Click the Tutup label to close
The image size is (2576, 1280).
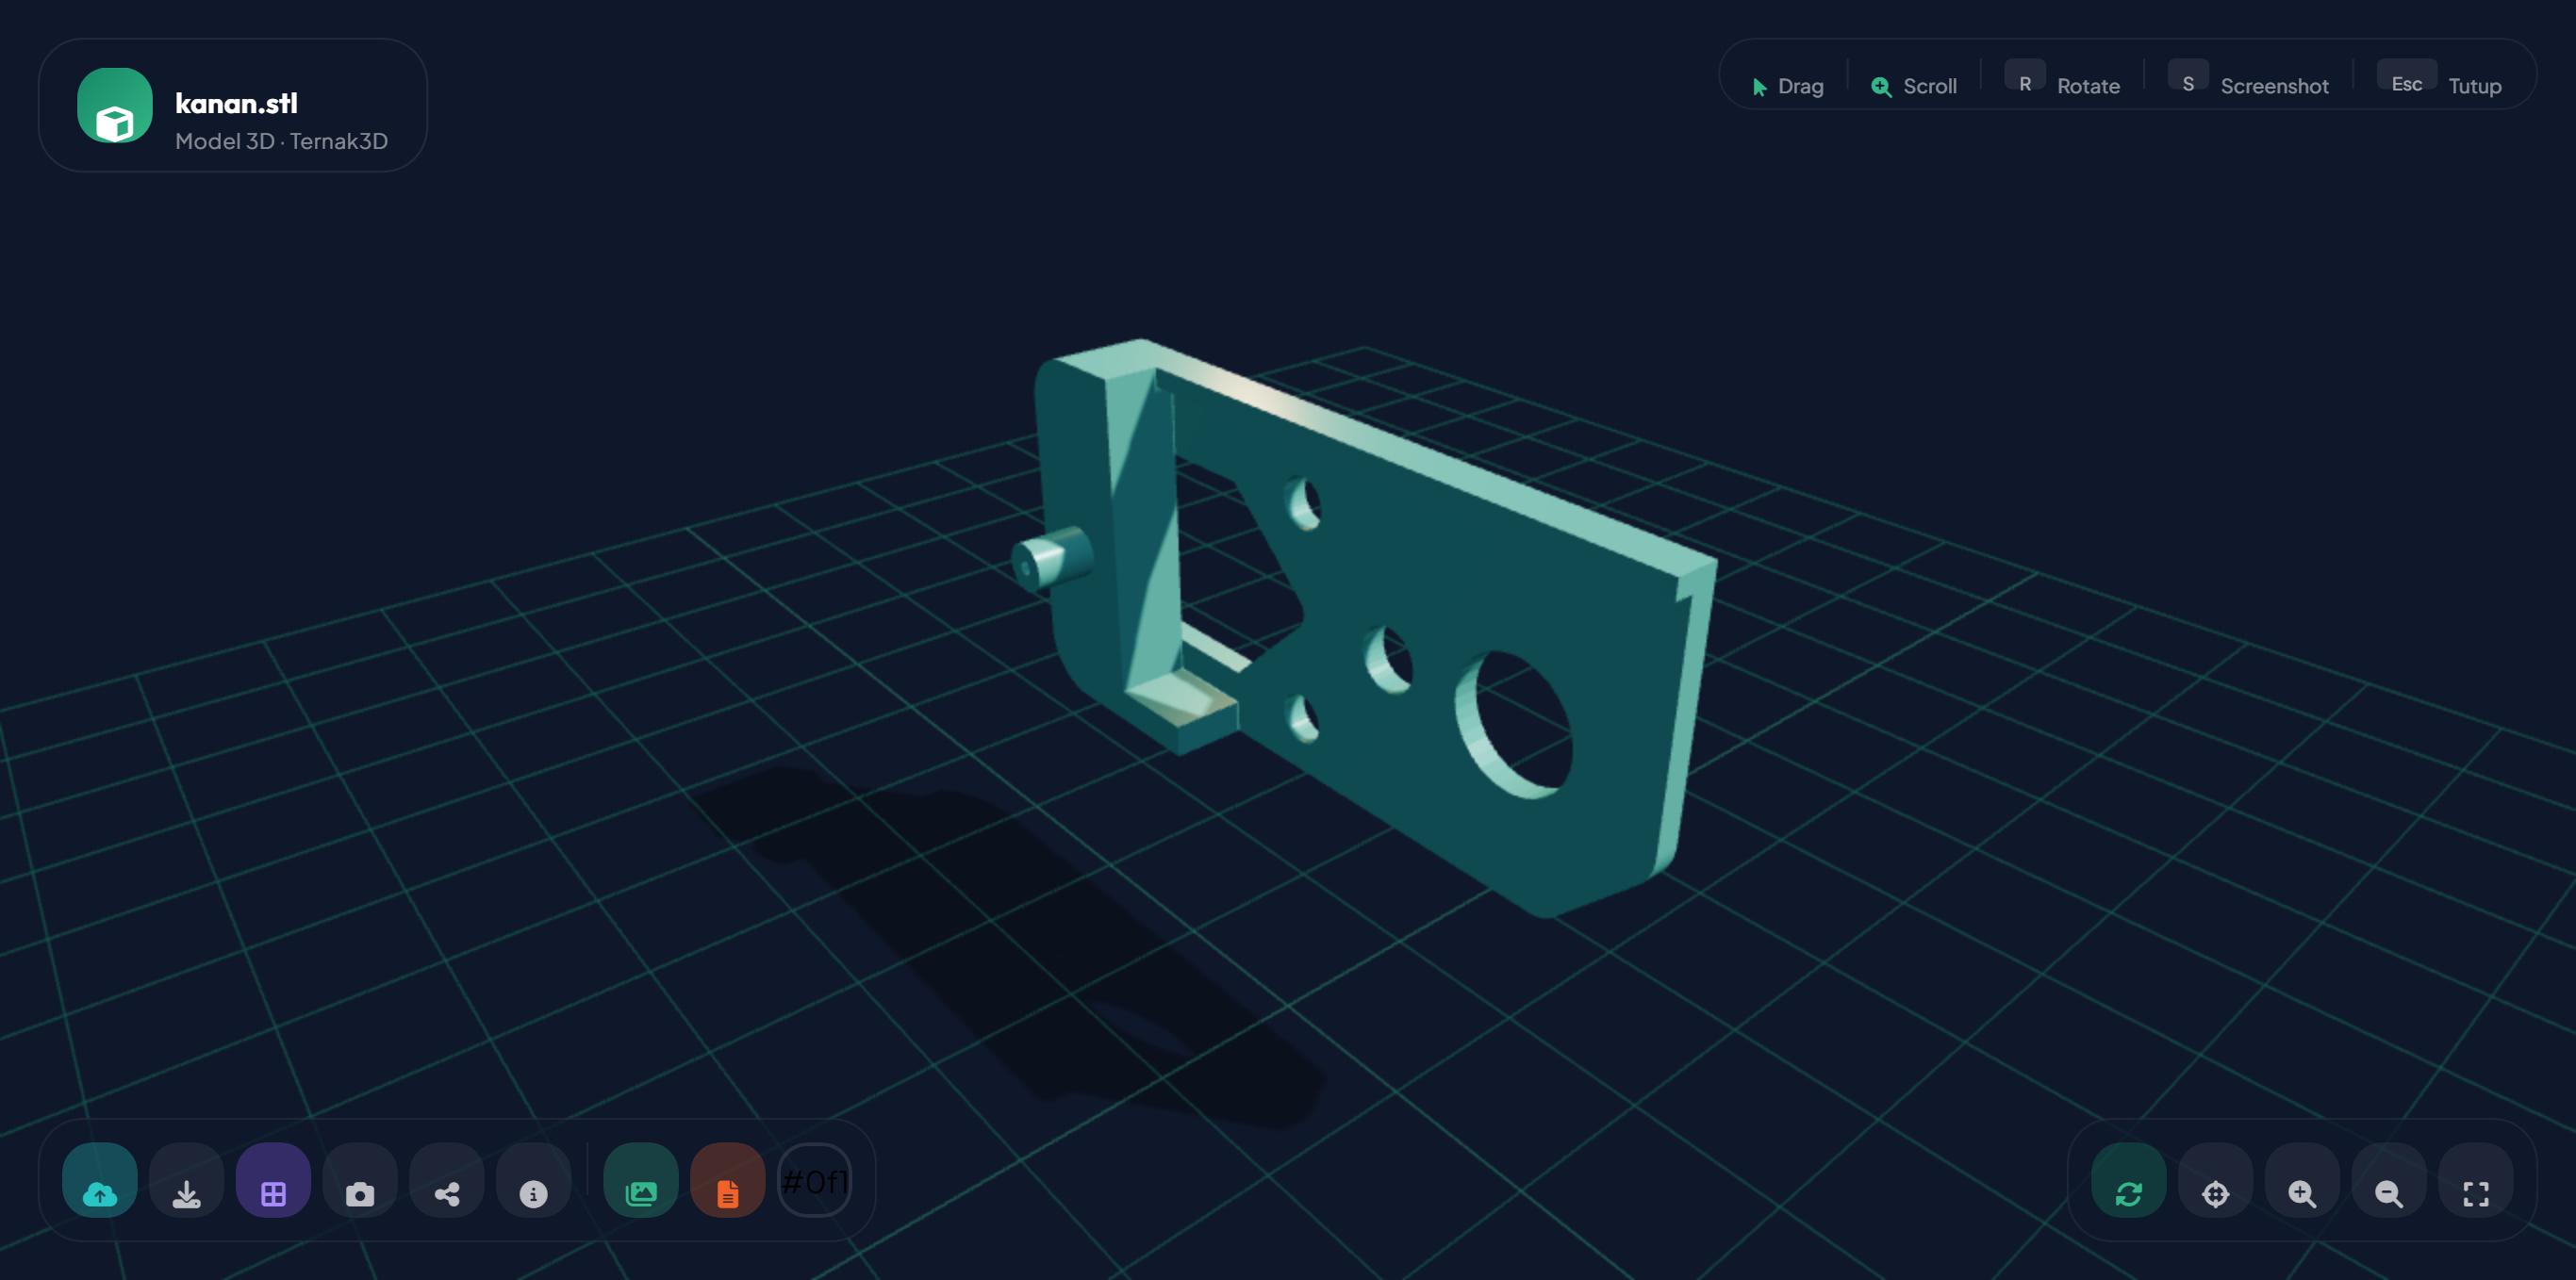pos(2475,86)
